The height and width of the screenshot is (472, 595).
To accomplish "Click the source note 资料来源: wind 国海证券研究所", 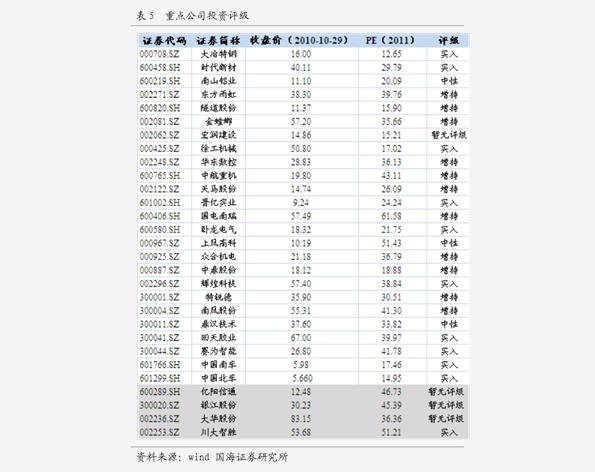I will pos(212,457).
